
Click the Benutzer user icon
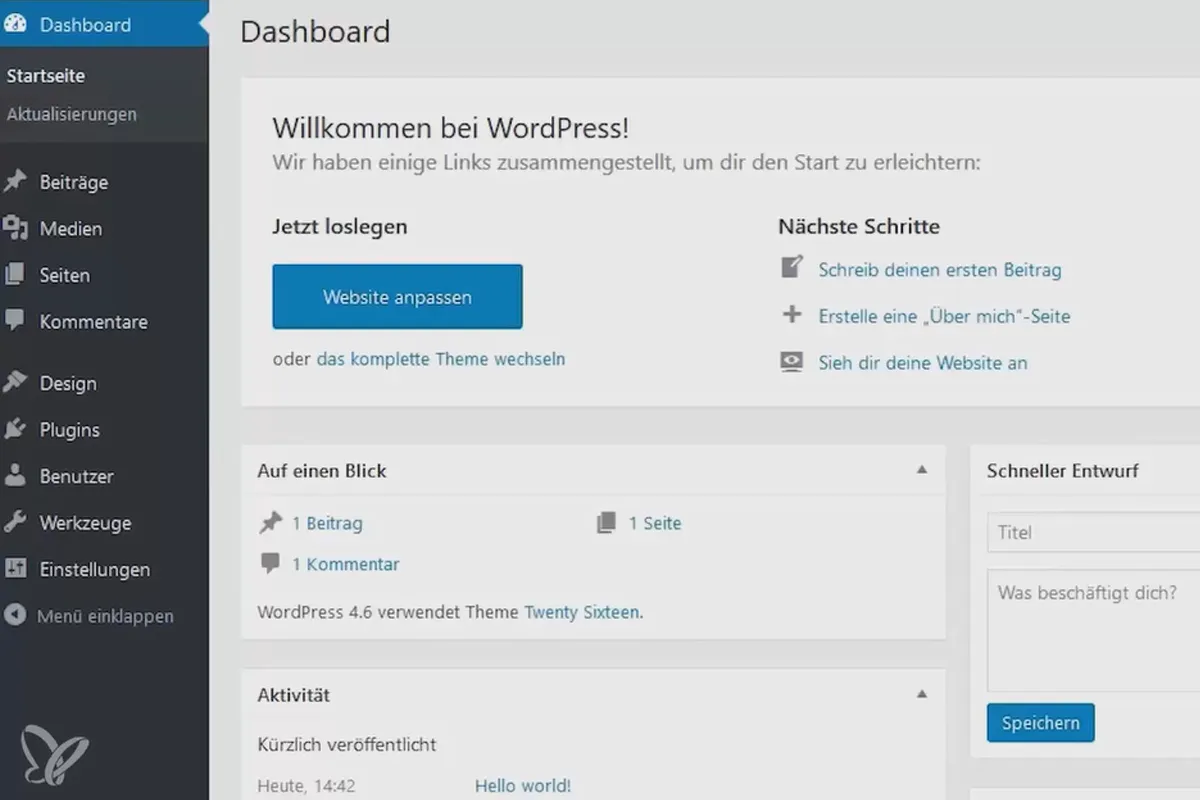coord(15,476)
